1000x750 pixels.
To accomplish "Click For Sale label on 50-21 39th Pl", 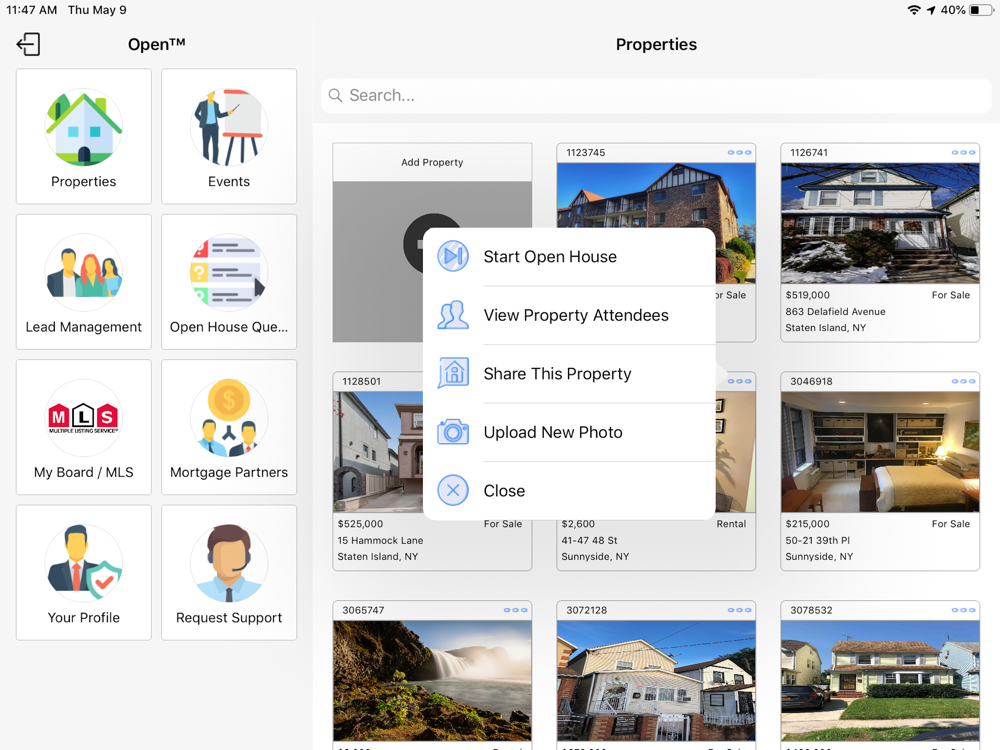I will [950, 524].
